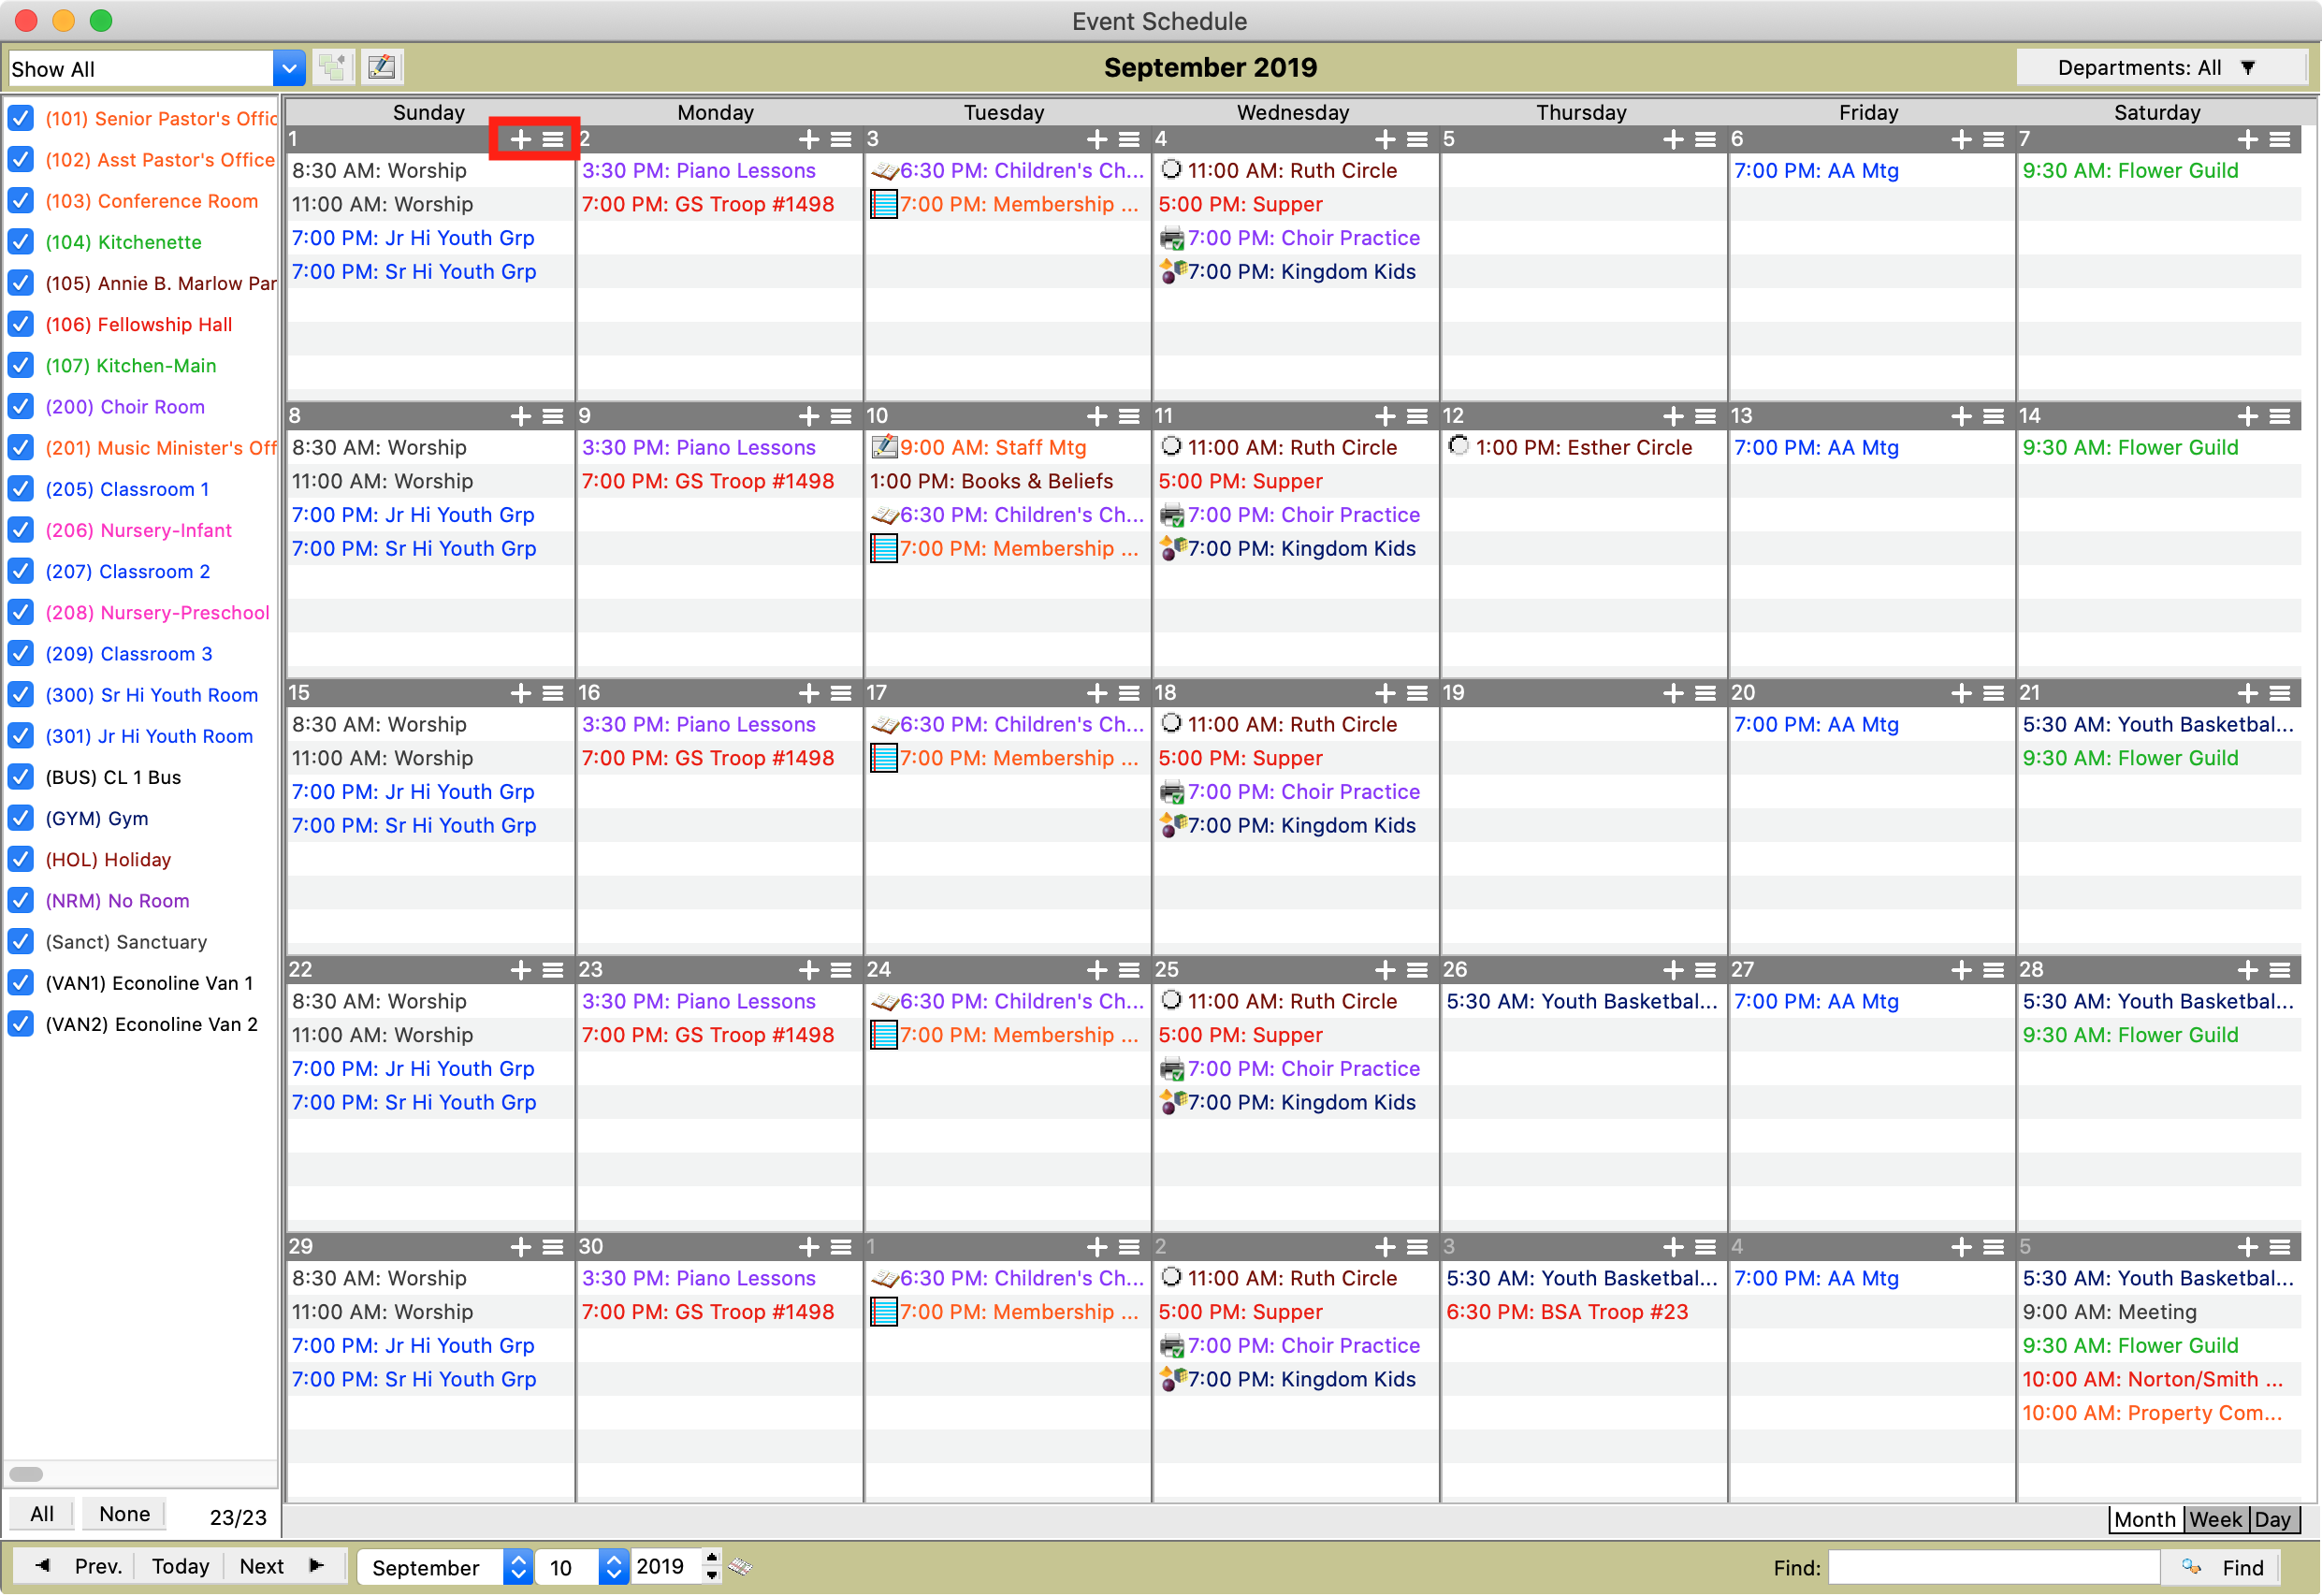Disable the (Sanct) Sanctuary checkbox
Image resolution: width=2322 pixels, height=1596 pixels.
point(21,942)
